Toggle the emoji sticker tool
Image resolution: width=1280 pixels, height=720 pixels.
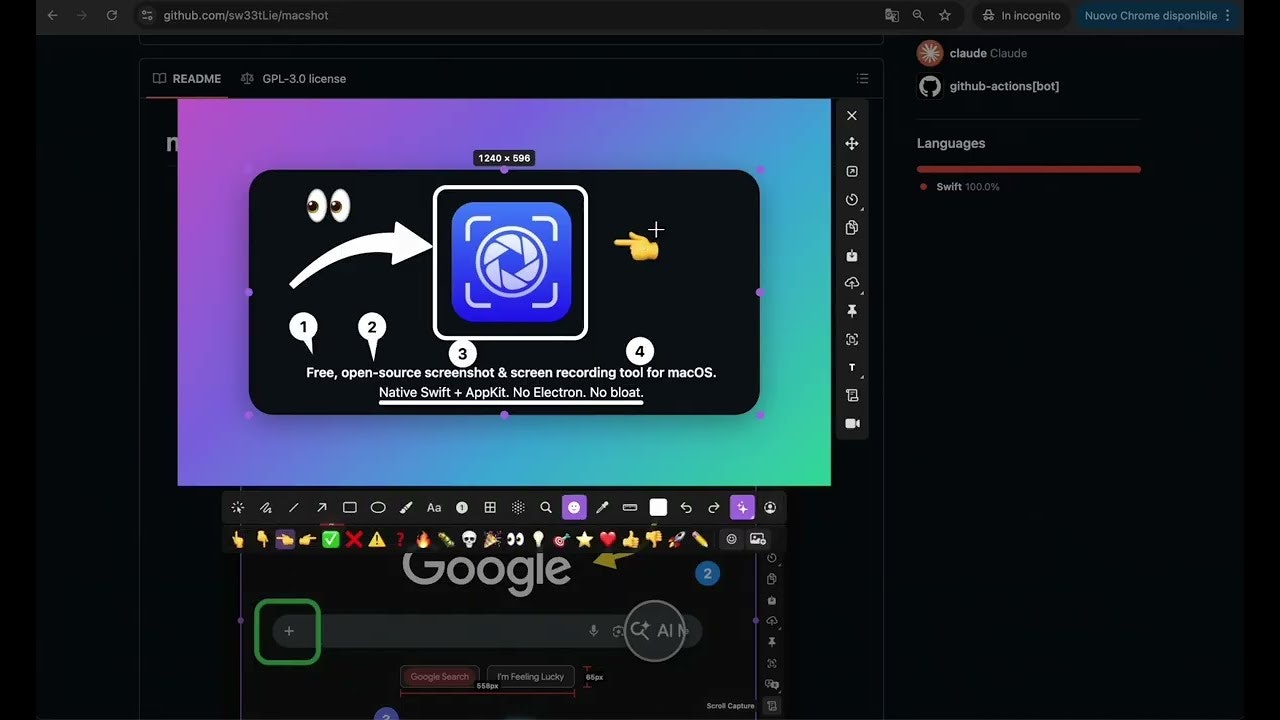(x=574, y=507)
